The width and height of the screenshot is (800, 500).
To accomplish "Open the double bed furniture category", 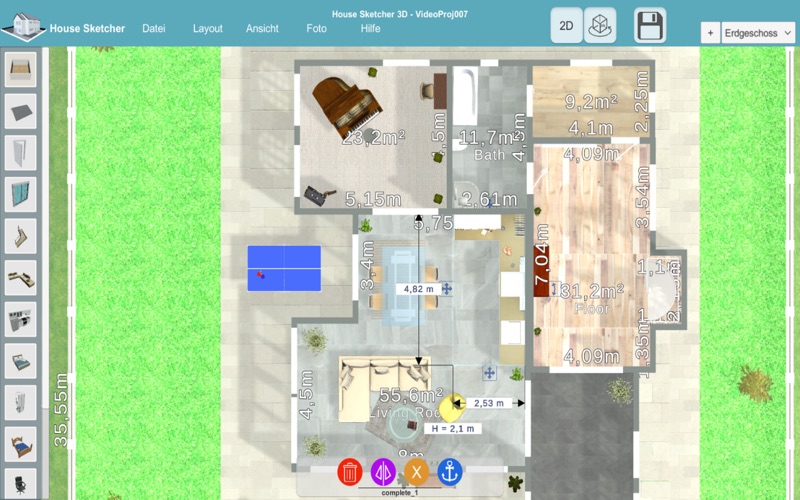I will point(20,361).
